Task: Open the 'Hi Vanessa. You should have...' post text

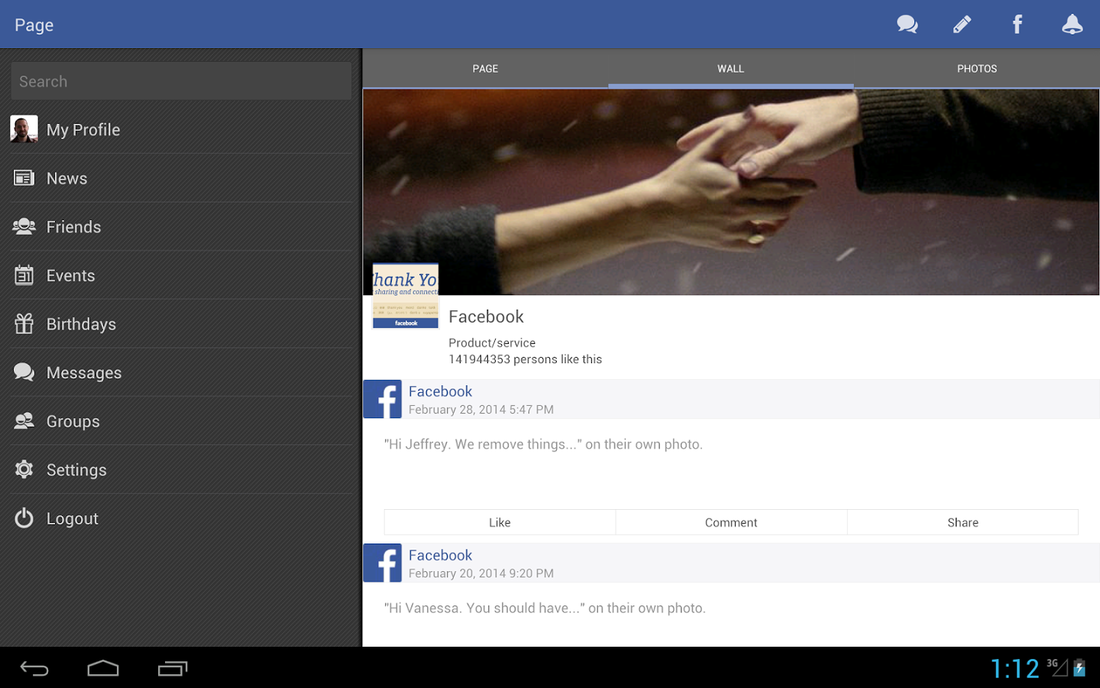Action: point(545,608)
